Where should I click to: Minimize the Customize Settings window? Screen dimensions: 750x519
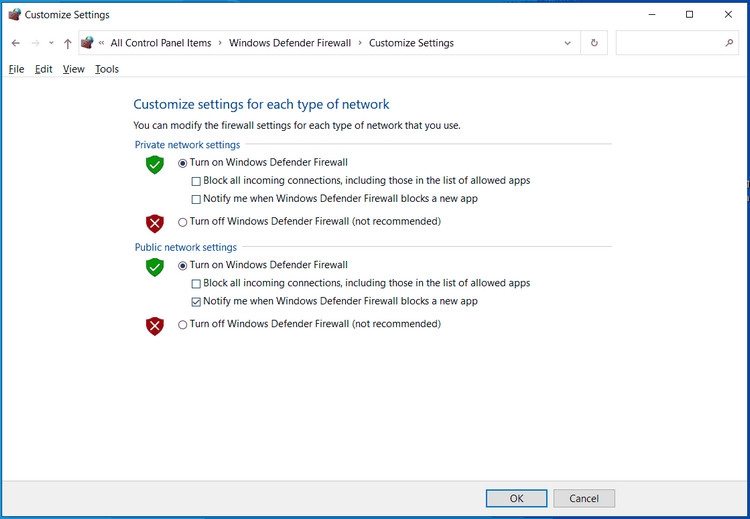[652, 14]
